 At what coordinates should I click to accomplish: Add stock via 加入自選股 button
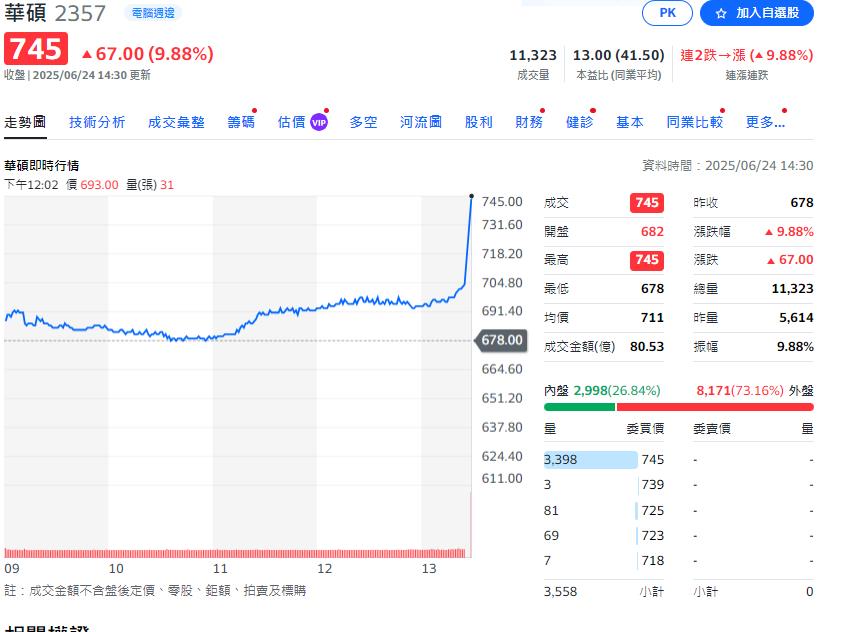pos(757,13)
